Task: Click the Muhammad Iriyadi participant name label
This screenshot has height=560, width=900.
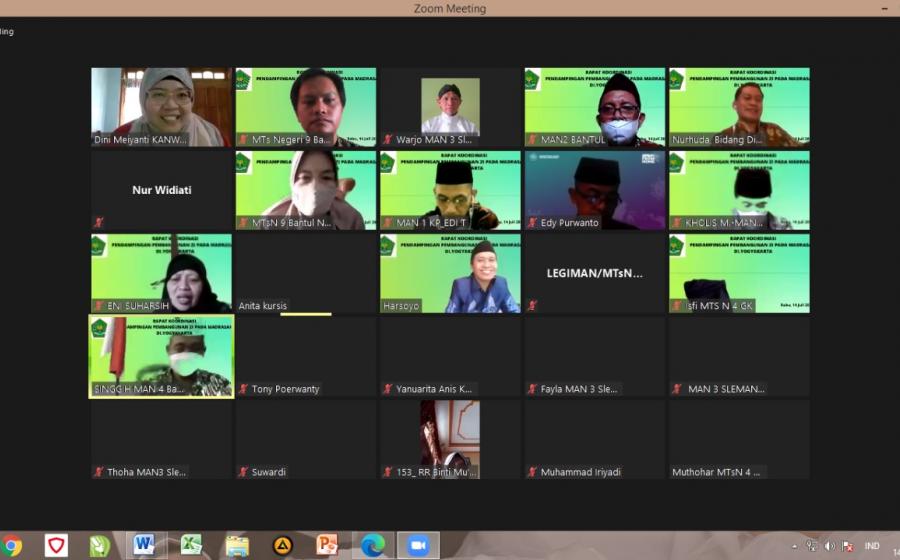Action: [580, 472]
